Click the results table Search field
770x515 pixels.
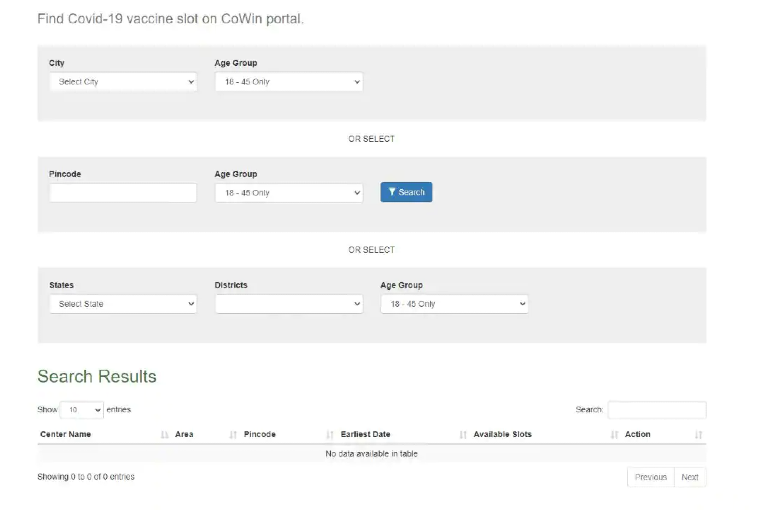point(657,409)
